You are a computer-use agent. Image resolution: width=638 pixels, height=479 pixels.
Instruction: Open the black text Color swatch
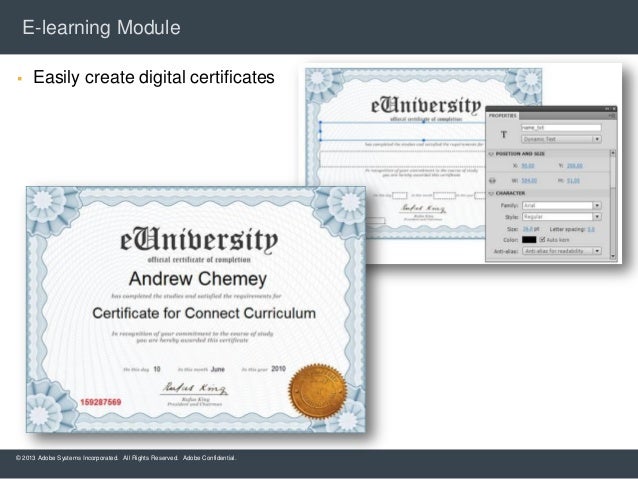tap(529, 240)
